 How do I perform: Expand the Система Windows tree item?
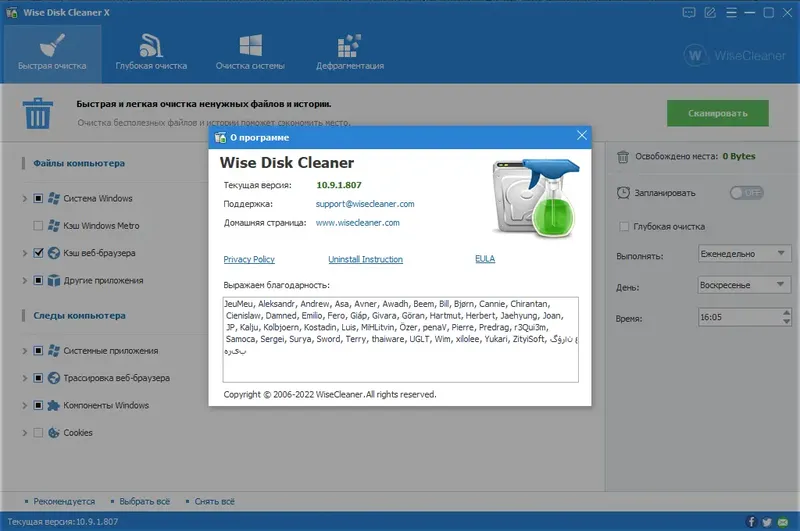pyautogui.click(x=24, y=198)
